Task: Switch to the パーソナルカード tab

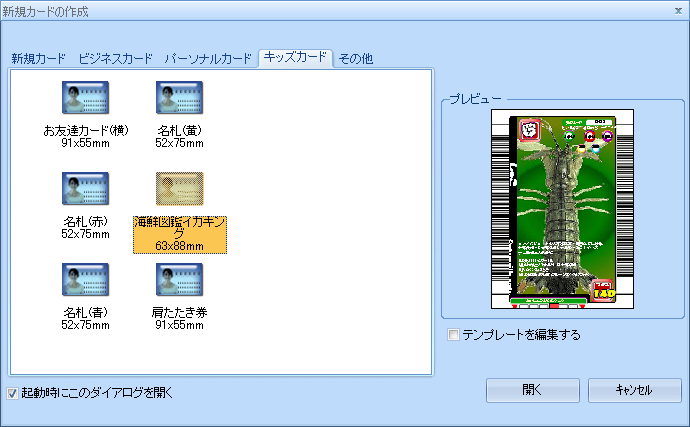Action: 208,59
